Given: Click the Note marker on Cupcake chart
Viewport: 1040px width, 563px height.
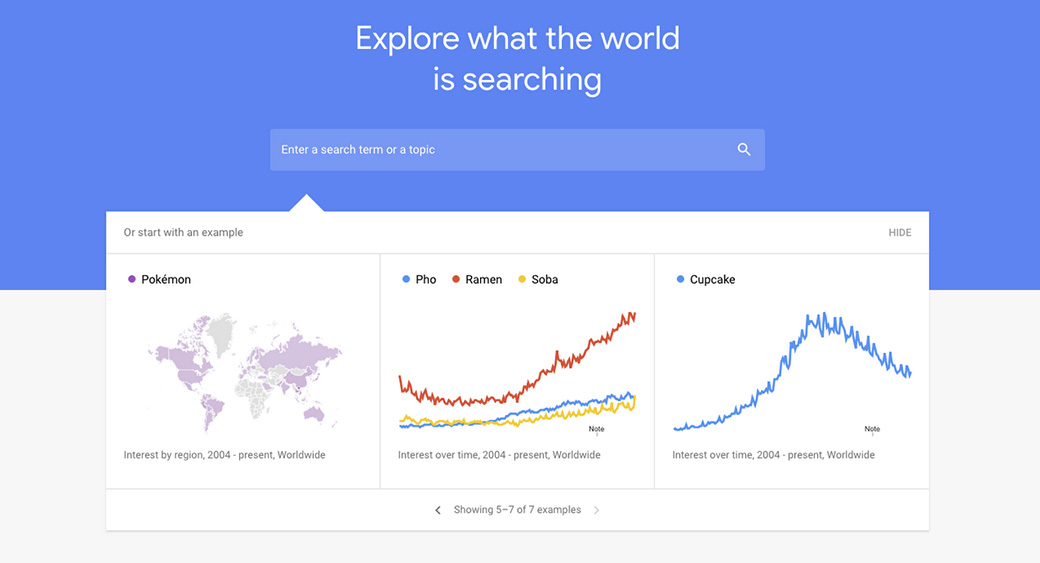Looking at the screenshot, I should point(872,429).
